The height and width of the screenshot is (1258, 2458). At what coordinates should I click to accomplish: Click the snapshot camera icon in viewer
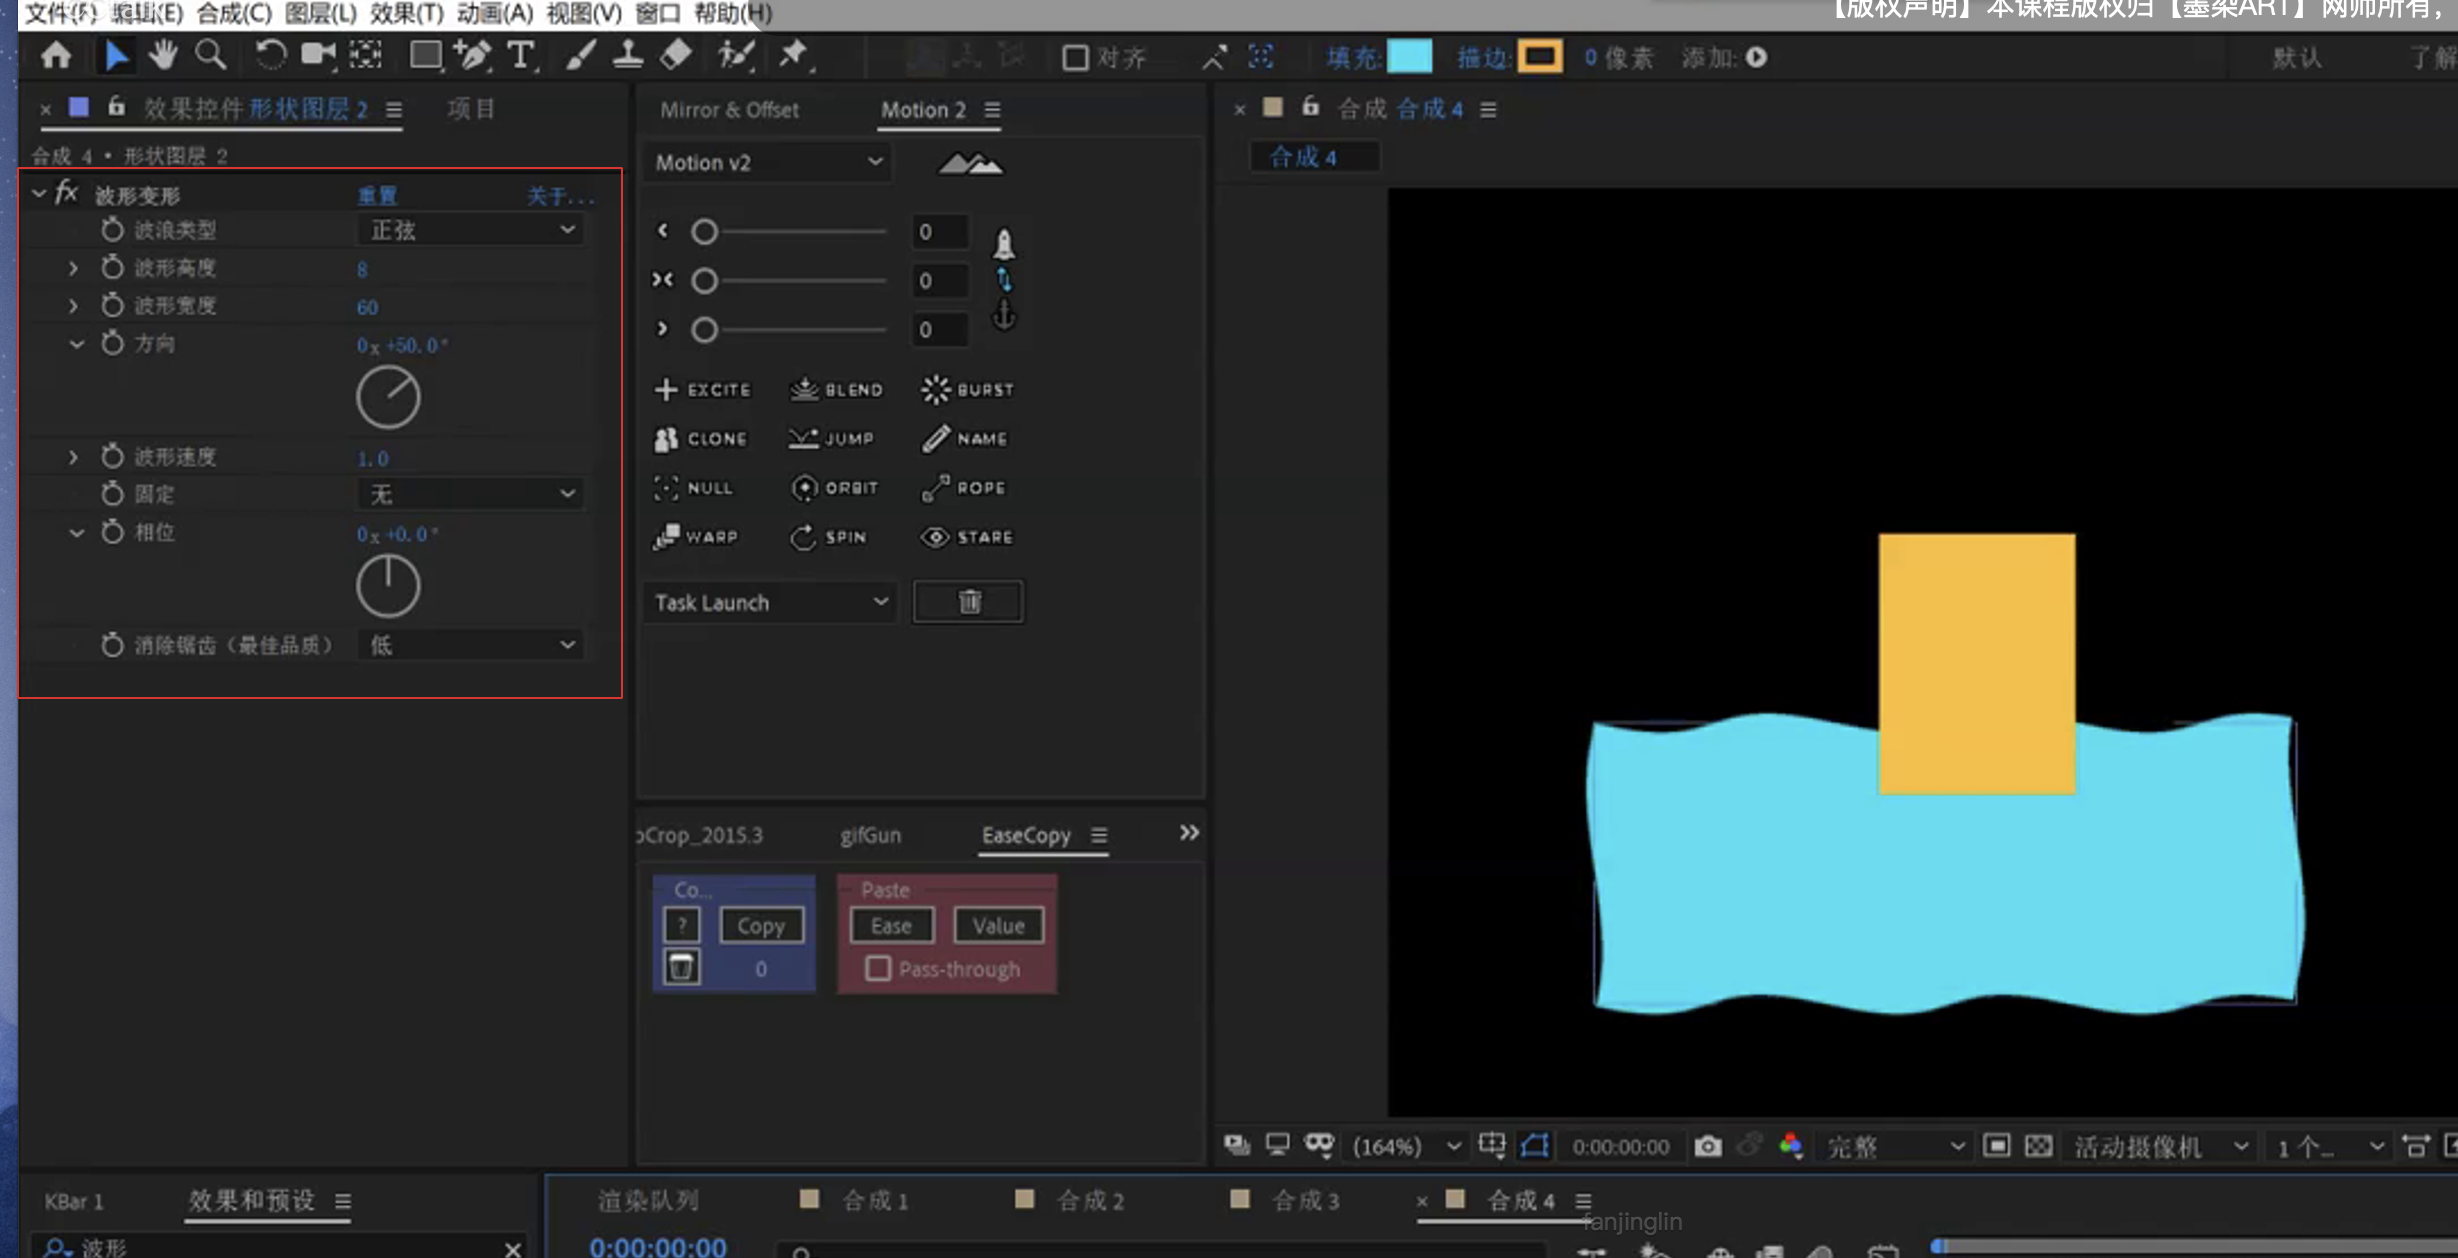[x=1708, y=1146]
